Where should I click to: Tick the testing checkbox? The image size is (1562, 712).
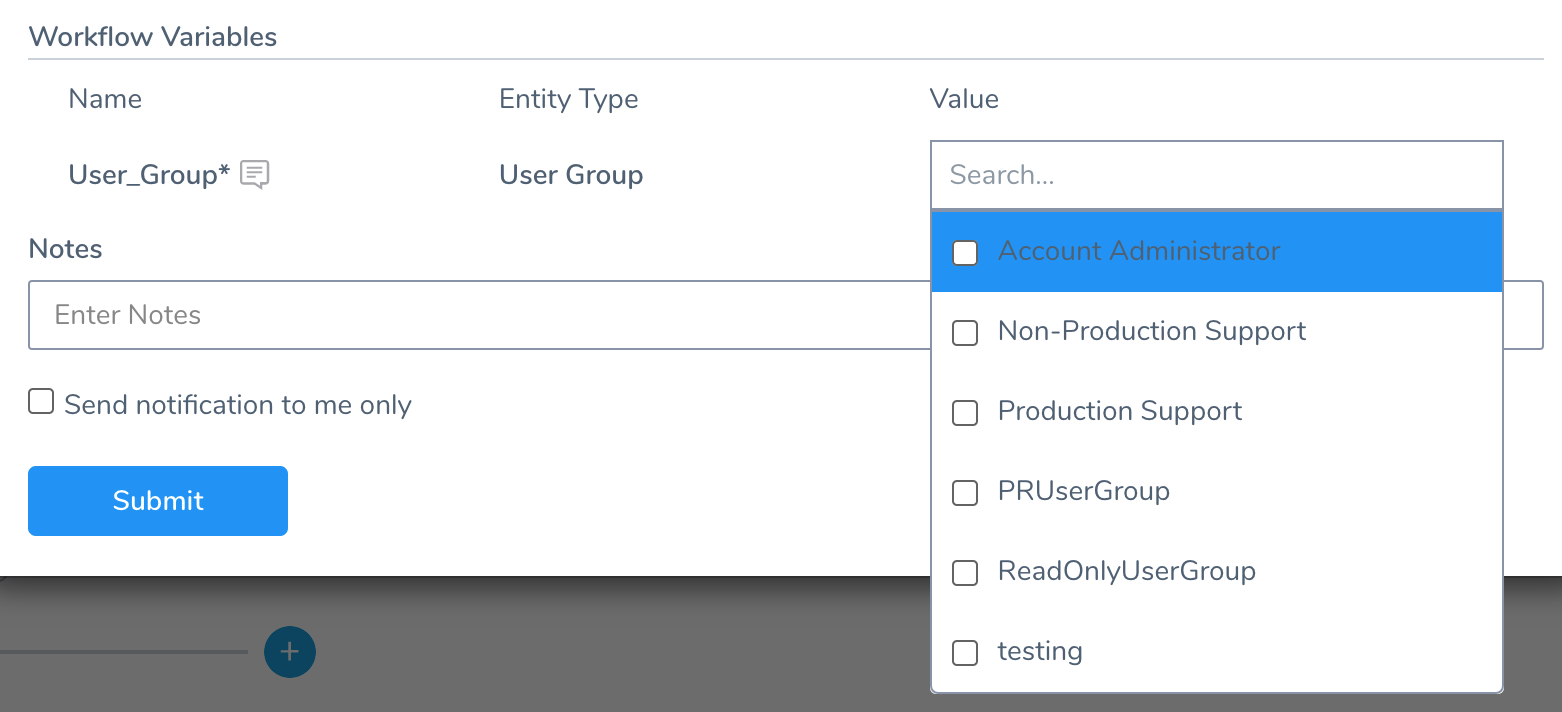(x=965, y=652)
